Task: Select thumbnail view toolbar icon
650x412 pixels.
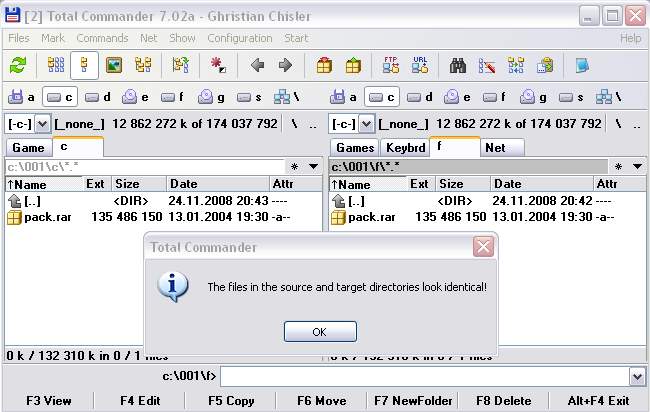Action: (114, 66)
